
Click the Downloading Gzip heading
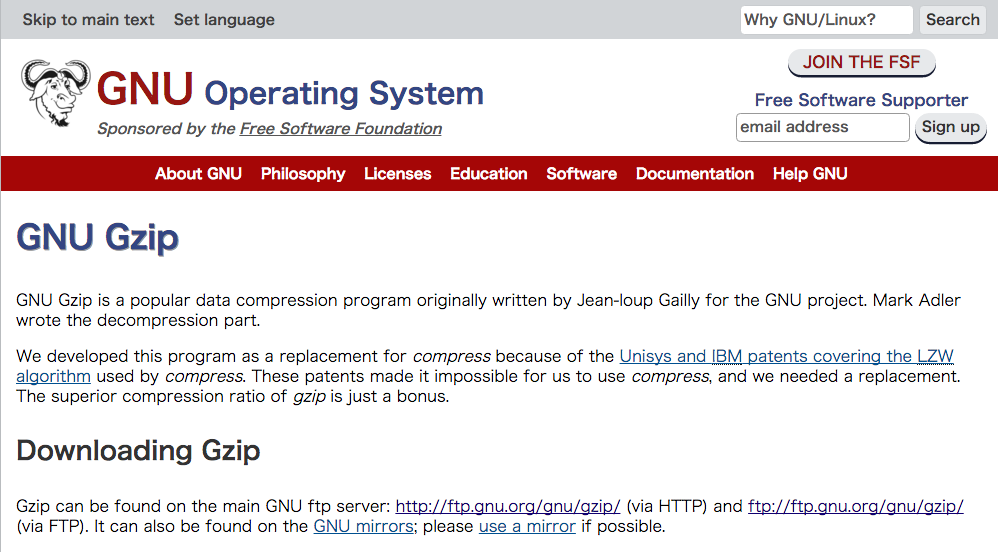pos(138,451)
